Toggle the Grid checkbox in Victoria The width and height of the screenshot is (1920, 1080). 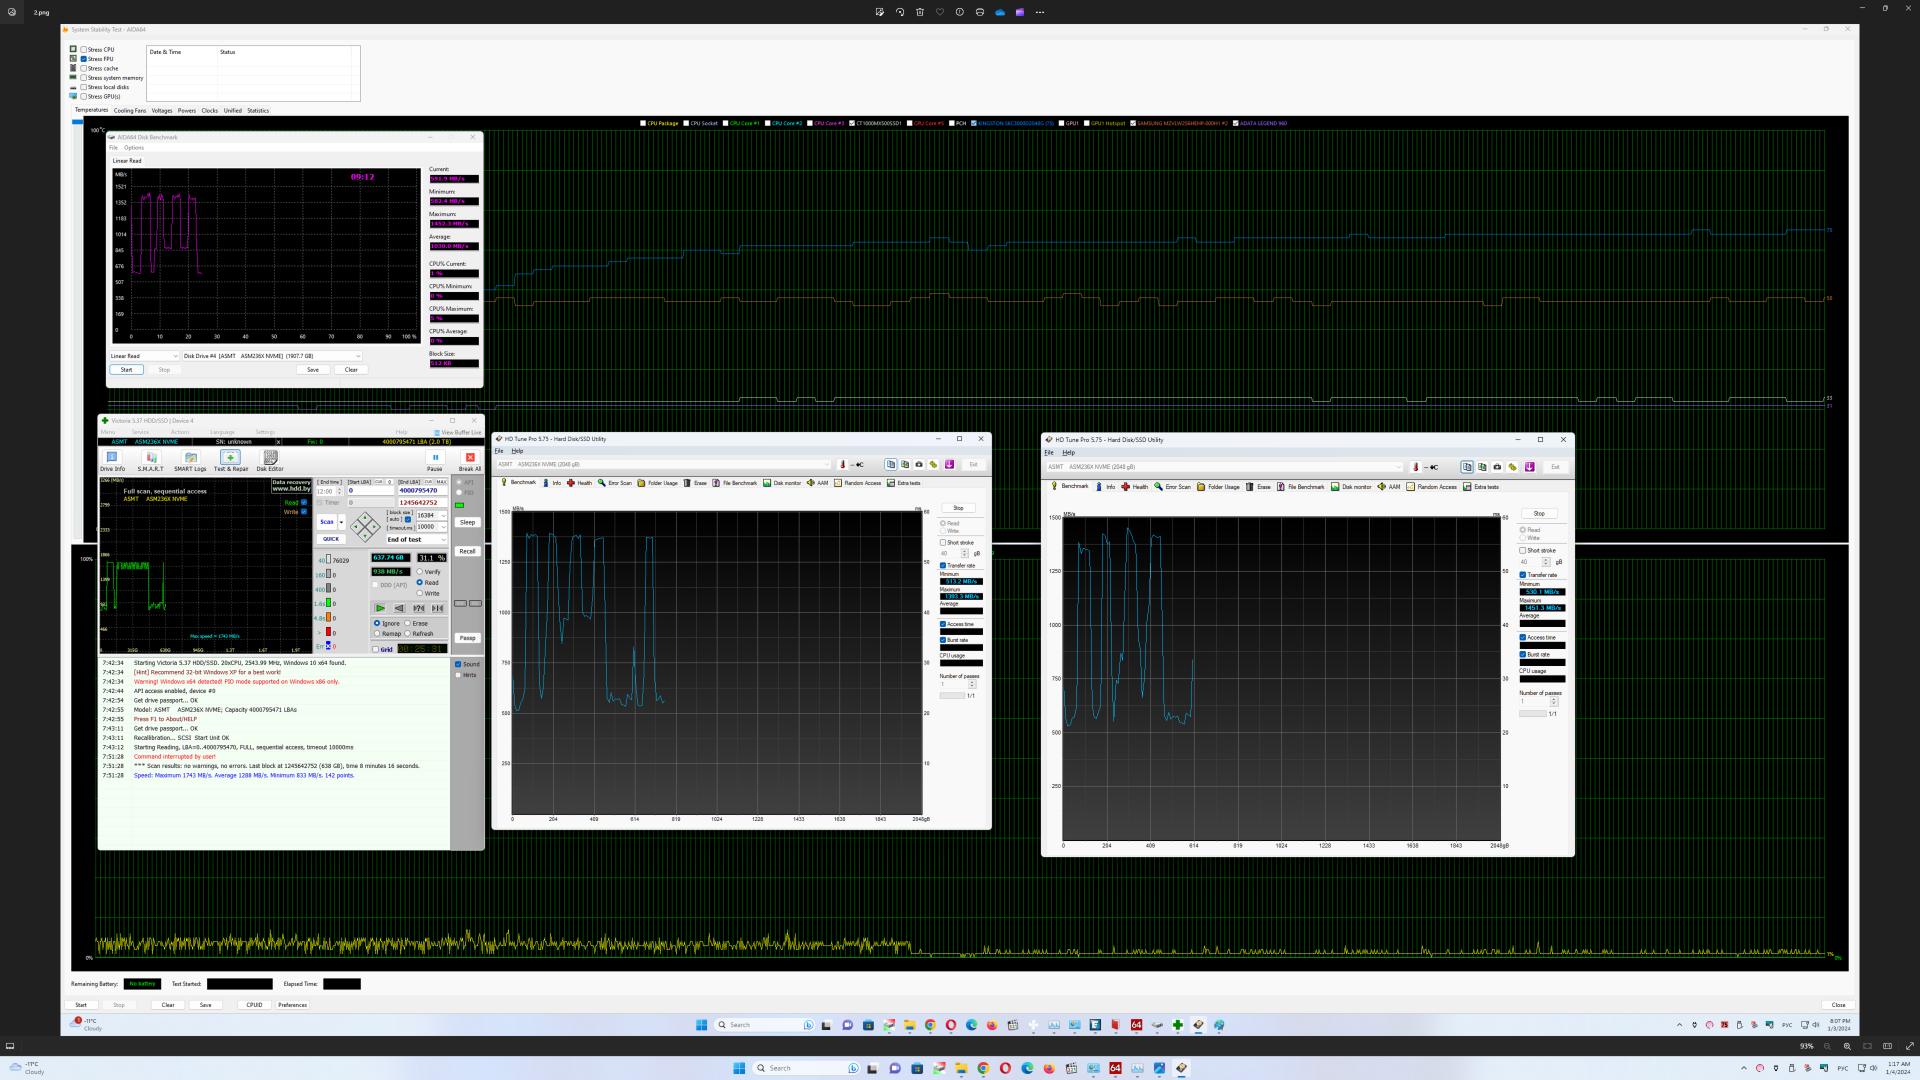(x=376, y=649)
